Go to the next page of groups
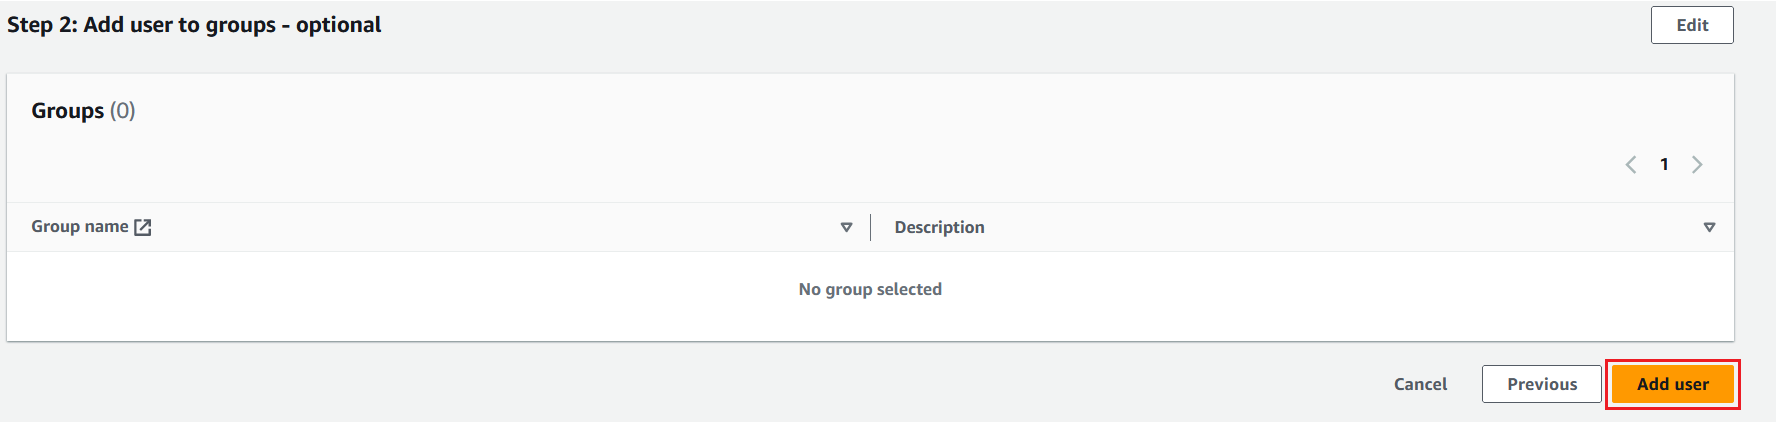This screenshot has height=422, width=1776. click(x=1697, y=165)
